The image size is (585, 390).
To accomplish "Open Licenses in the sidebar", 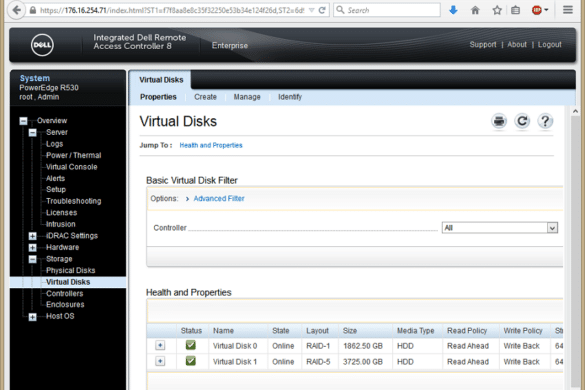I will [62, 213].
